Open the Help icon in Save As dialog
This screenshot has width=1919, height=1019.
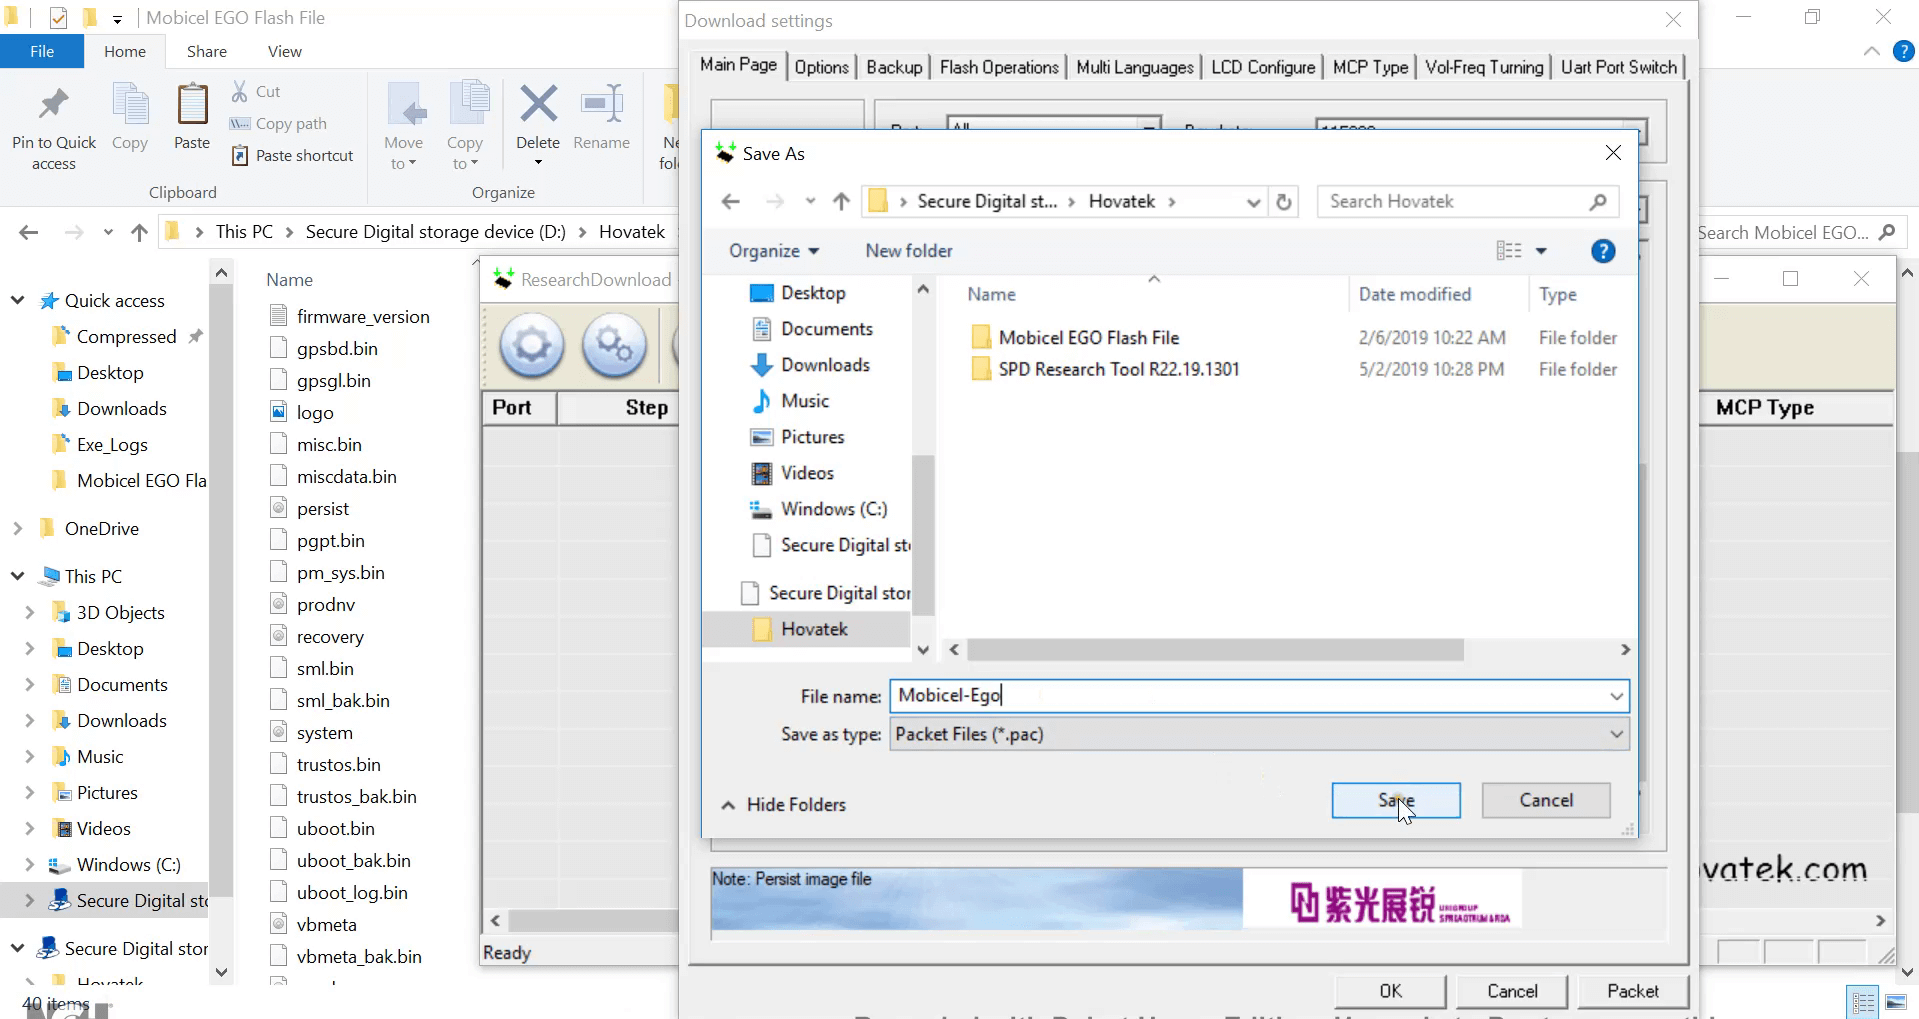click(1602, 251)
